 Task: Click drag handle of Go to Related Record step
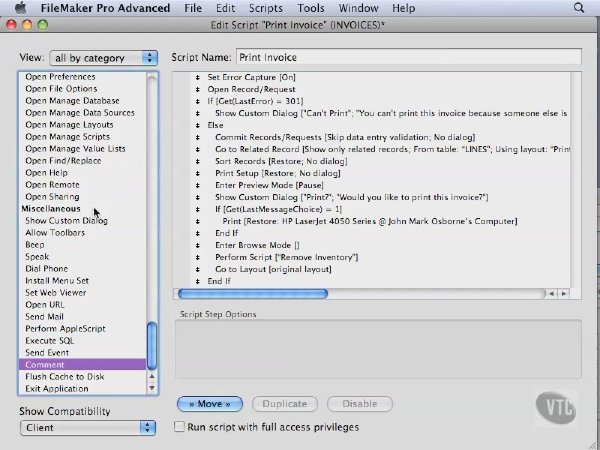tap(197, 149)
